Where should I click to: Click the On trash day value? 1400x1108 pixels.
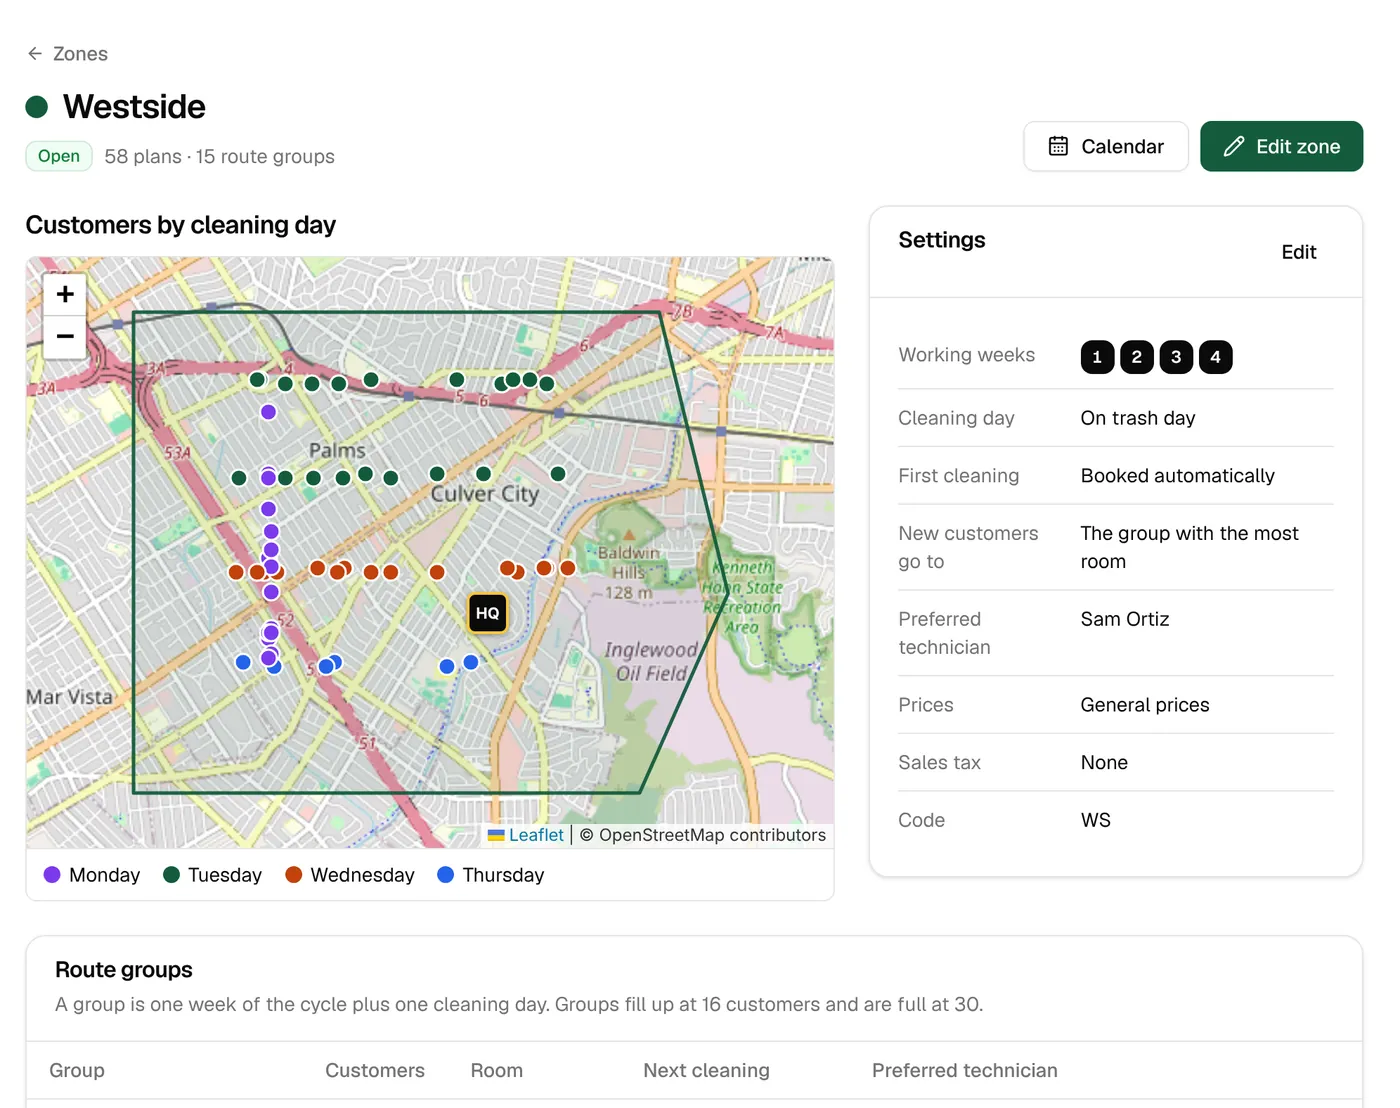pos(1138,419)
